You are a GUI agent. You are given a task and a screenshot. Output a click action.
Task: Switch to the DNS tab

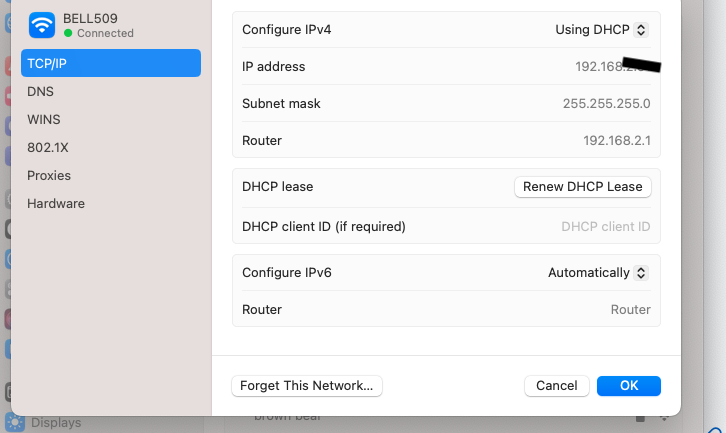(41, 91)
